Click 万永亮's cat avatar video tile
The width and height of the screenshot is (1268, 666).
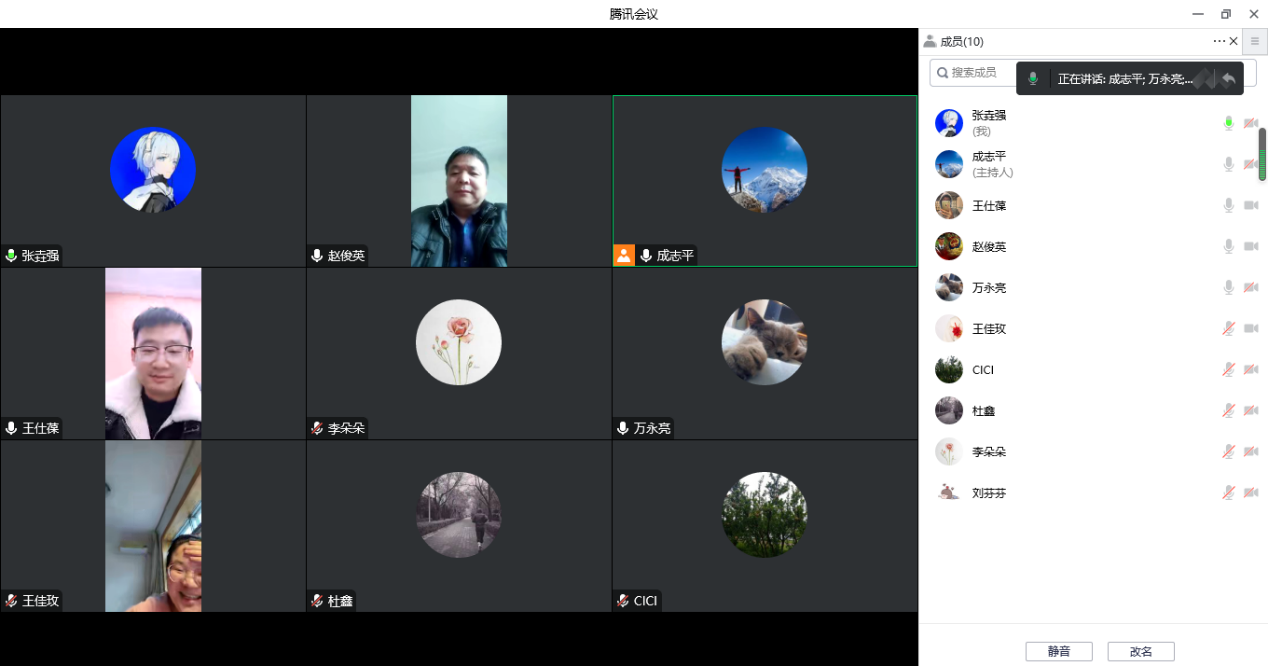(764, 342)
